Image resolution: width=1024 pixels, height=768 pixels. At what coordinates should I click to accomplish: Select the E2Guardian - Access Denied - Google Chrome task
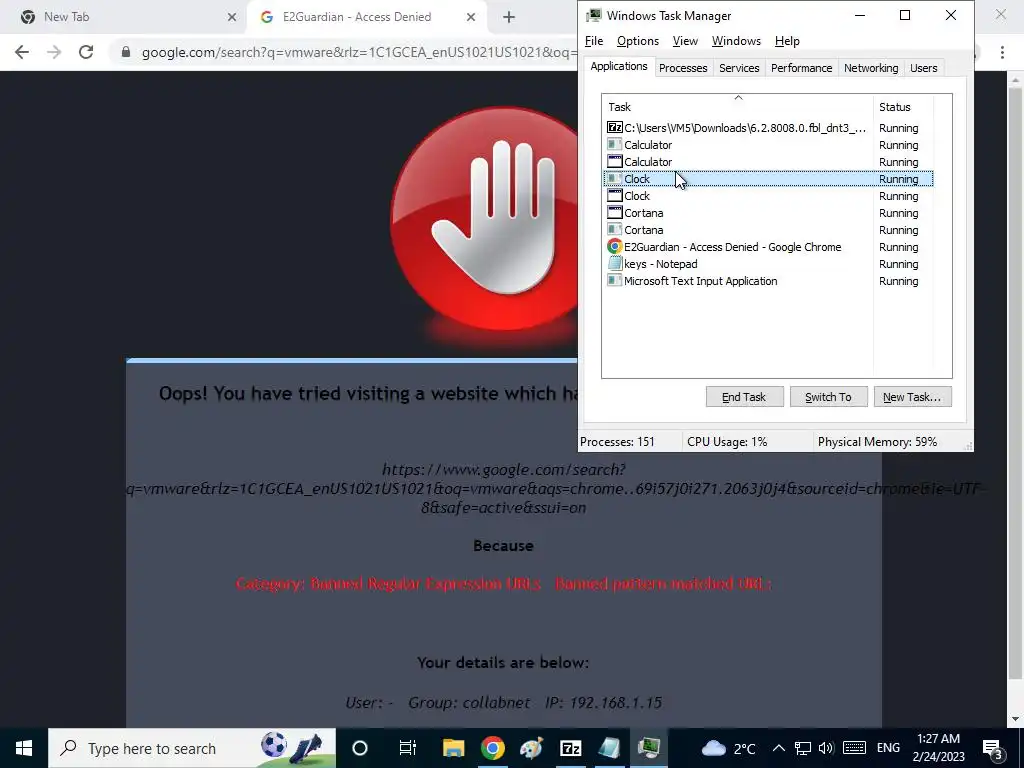(x=768, y=247)
